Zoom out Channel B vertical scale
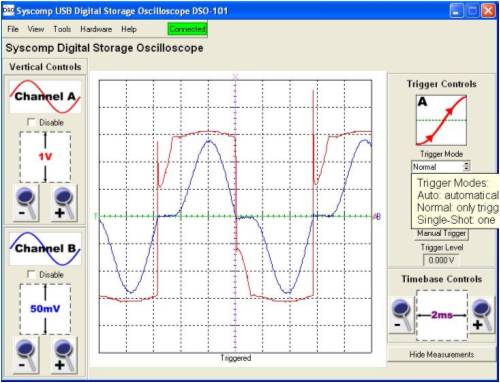Viewport: 500px width, 383px height. (26, 355)
